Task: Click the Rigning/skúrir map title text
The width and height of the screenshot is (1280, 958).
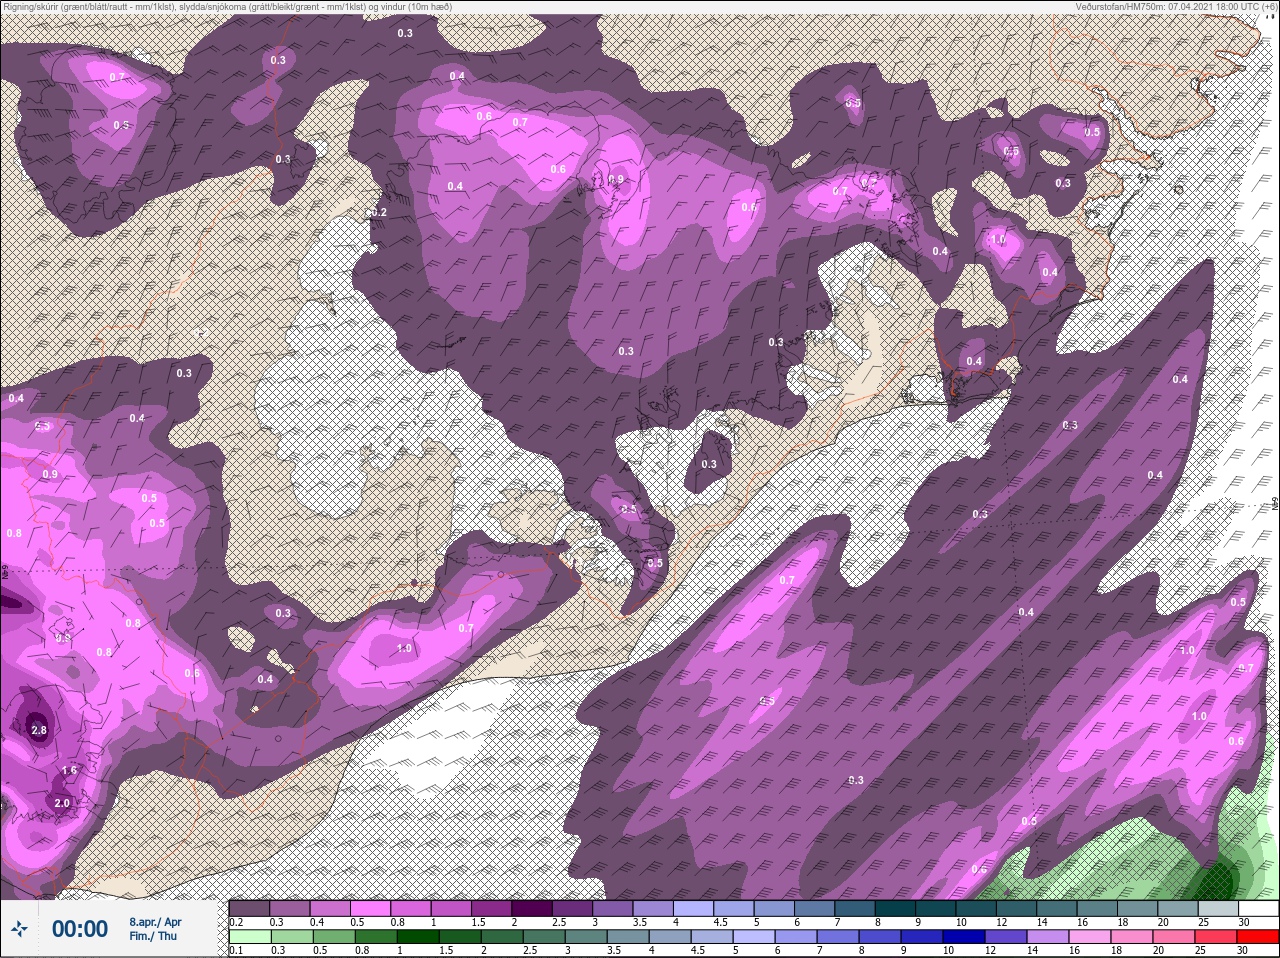Action: point(228,7)
